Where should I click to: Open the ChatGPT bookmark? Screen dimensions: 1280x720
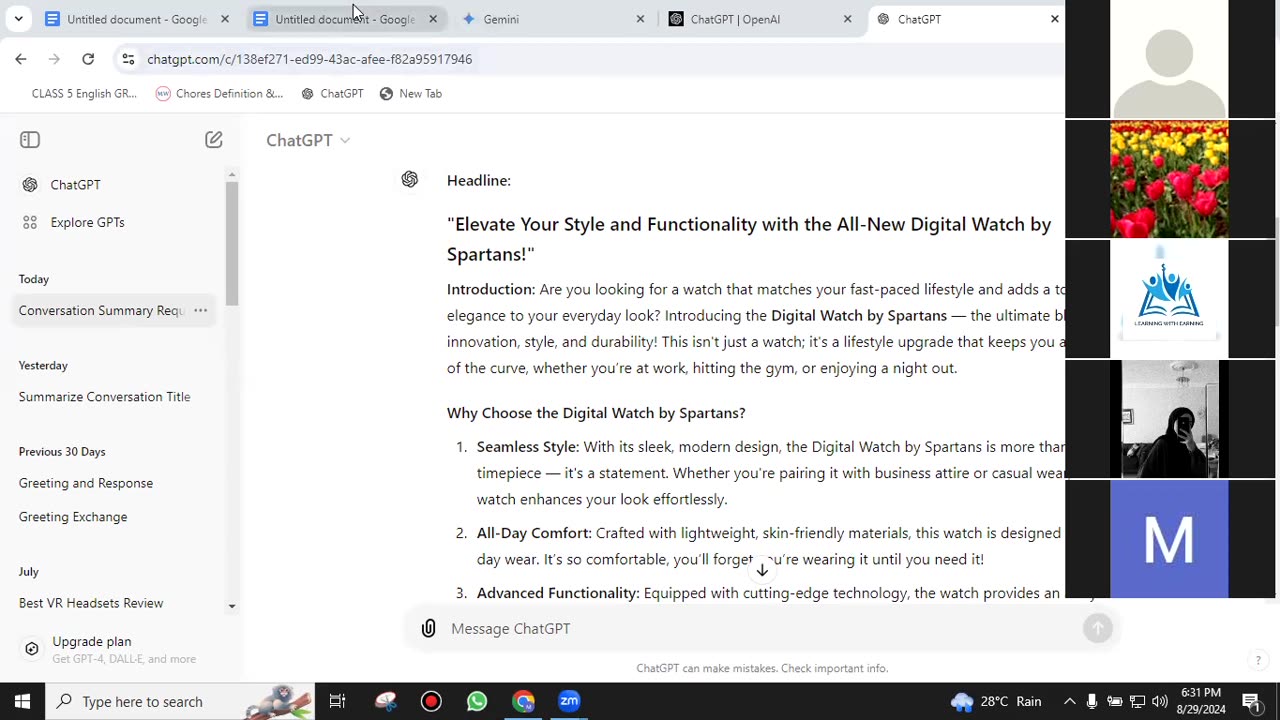pyautogui.click(x=332, y=93)
